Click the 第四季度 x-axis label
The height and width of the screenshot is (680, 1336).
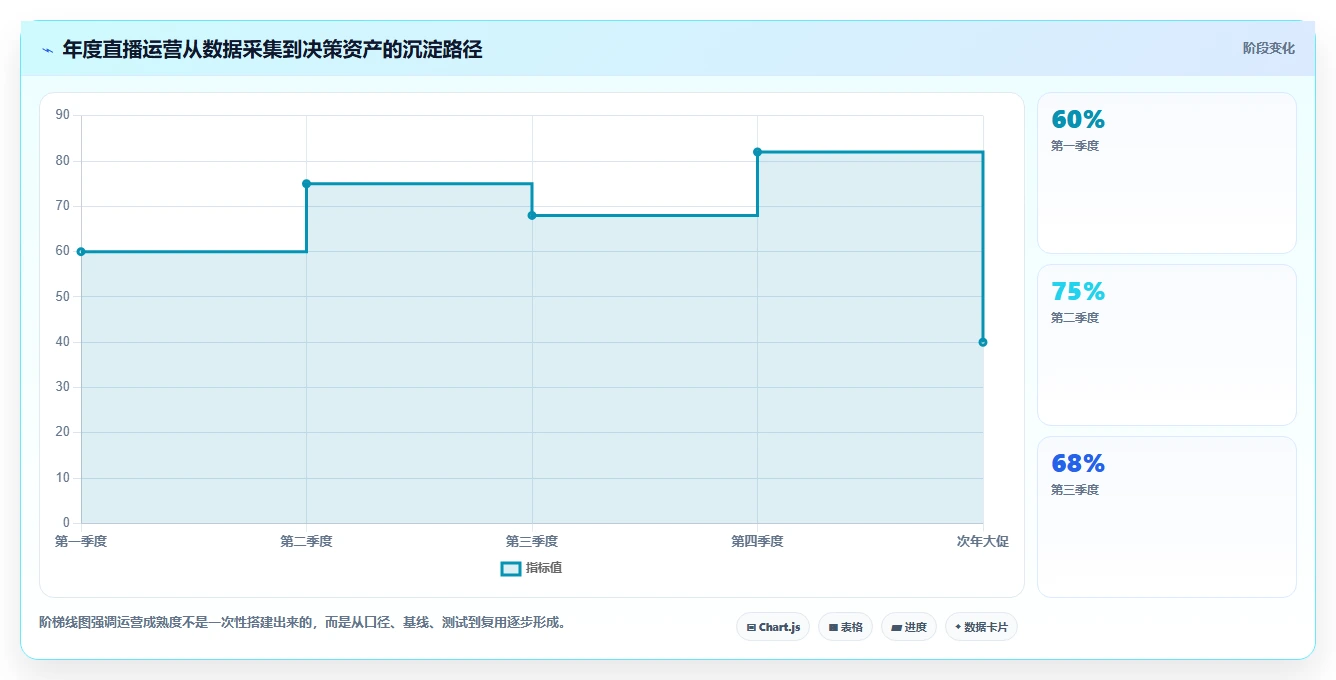[x=757, y=541]
